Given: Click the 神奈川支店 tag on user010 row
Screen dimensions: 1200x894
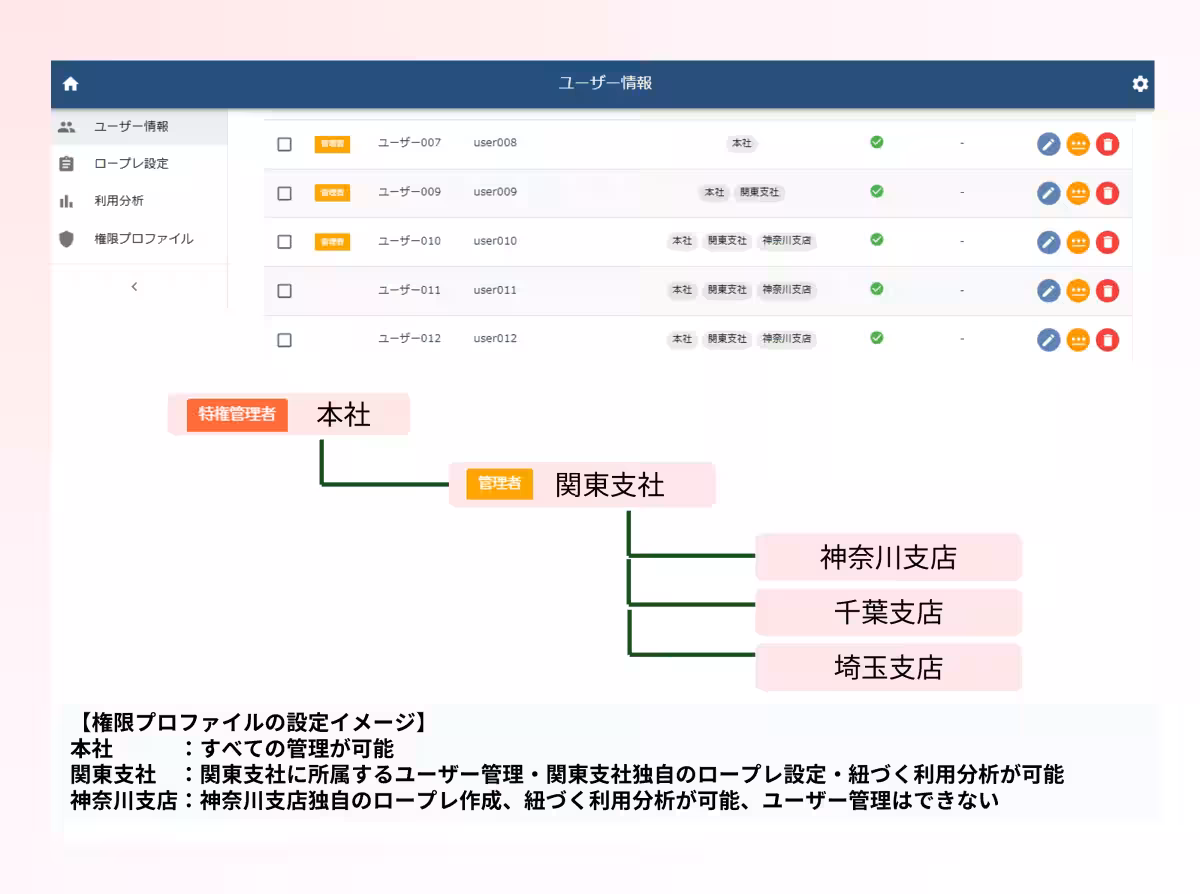Looking at the screenshot, I should point(787,241).
